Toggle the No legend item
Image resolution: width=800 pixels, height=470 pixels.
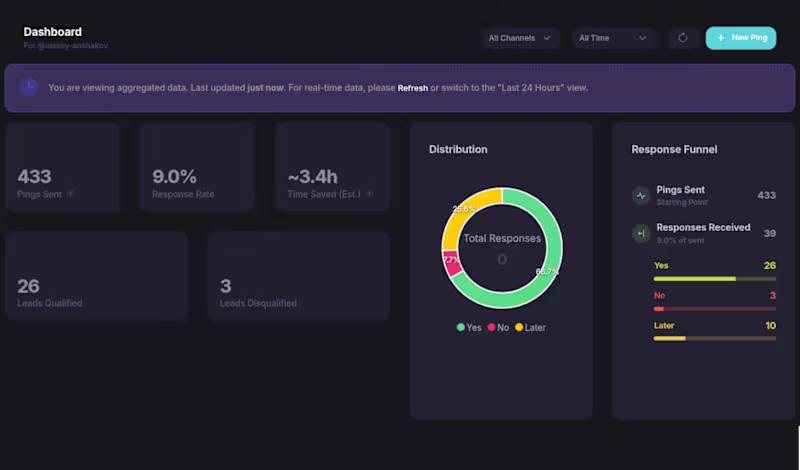click(498, 328)
